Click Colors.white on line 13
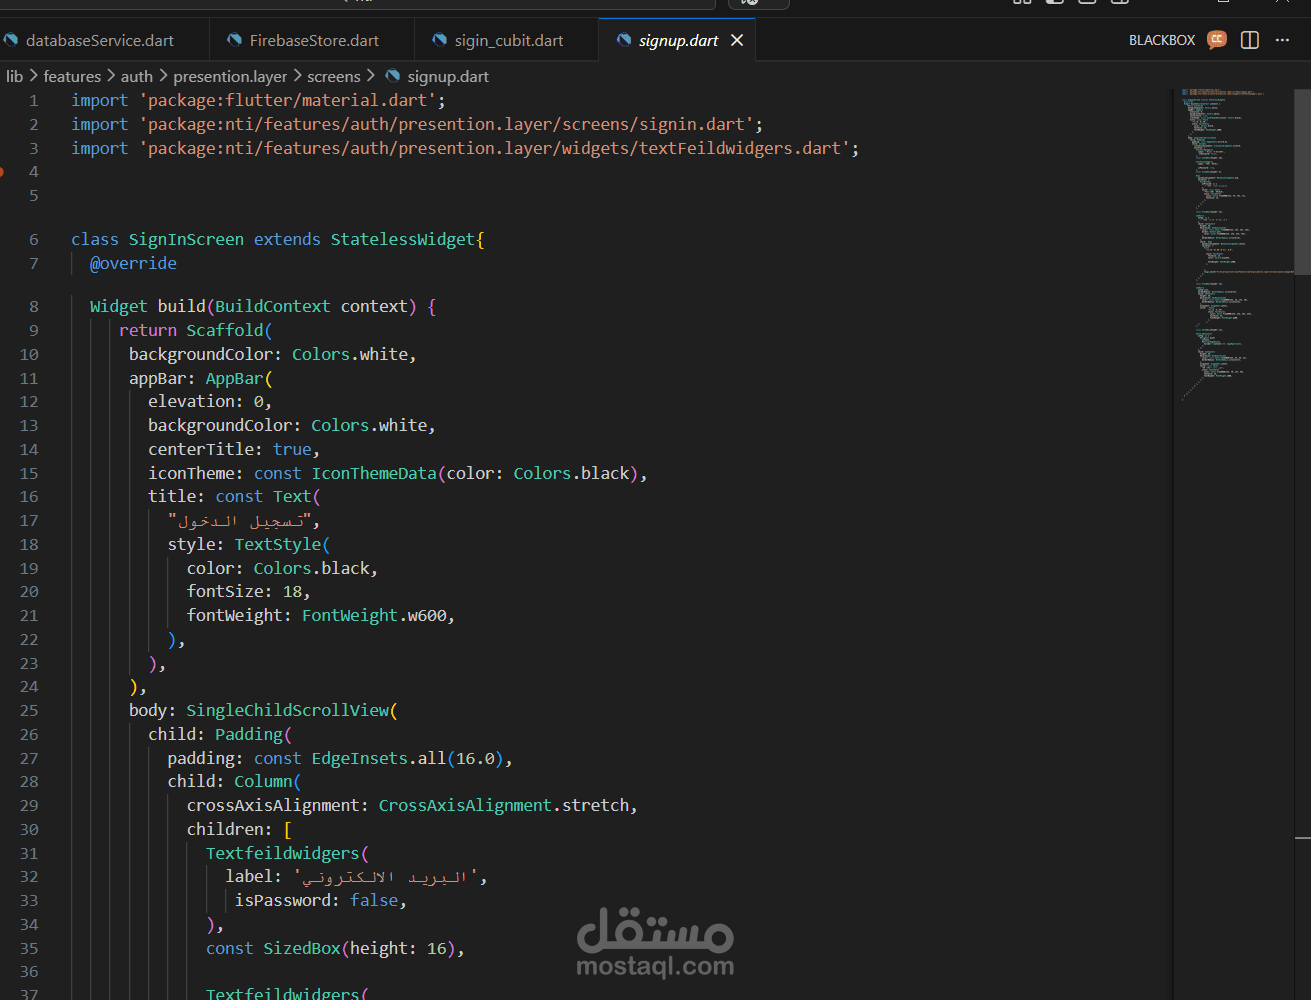 tap(369, 426)
